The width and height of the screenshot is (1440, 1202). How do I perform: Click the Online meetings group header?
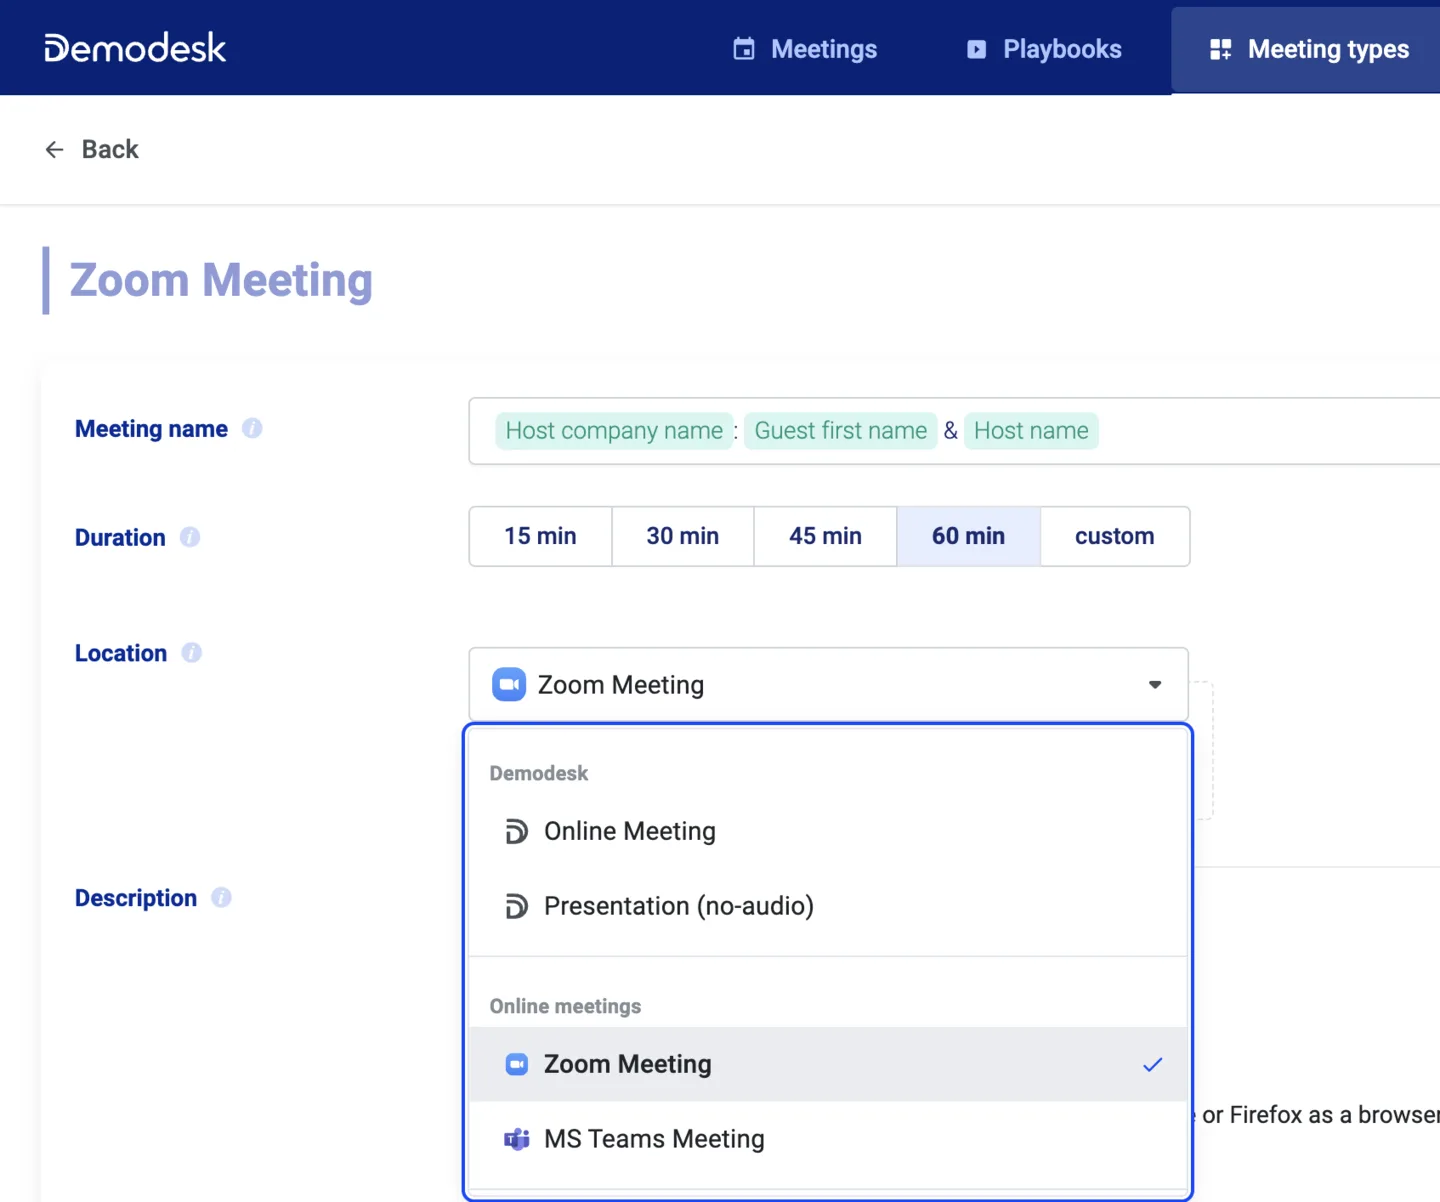tap(565, 1006)
